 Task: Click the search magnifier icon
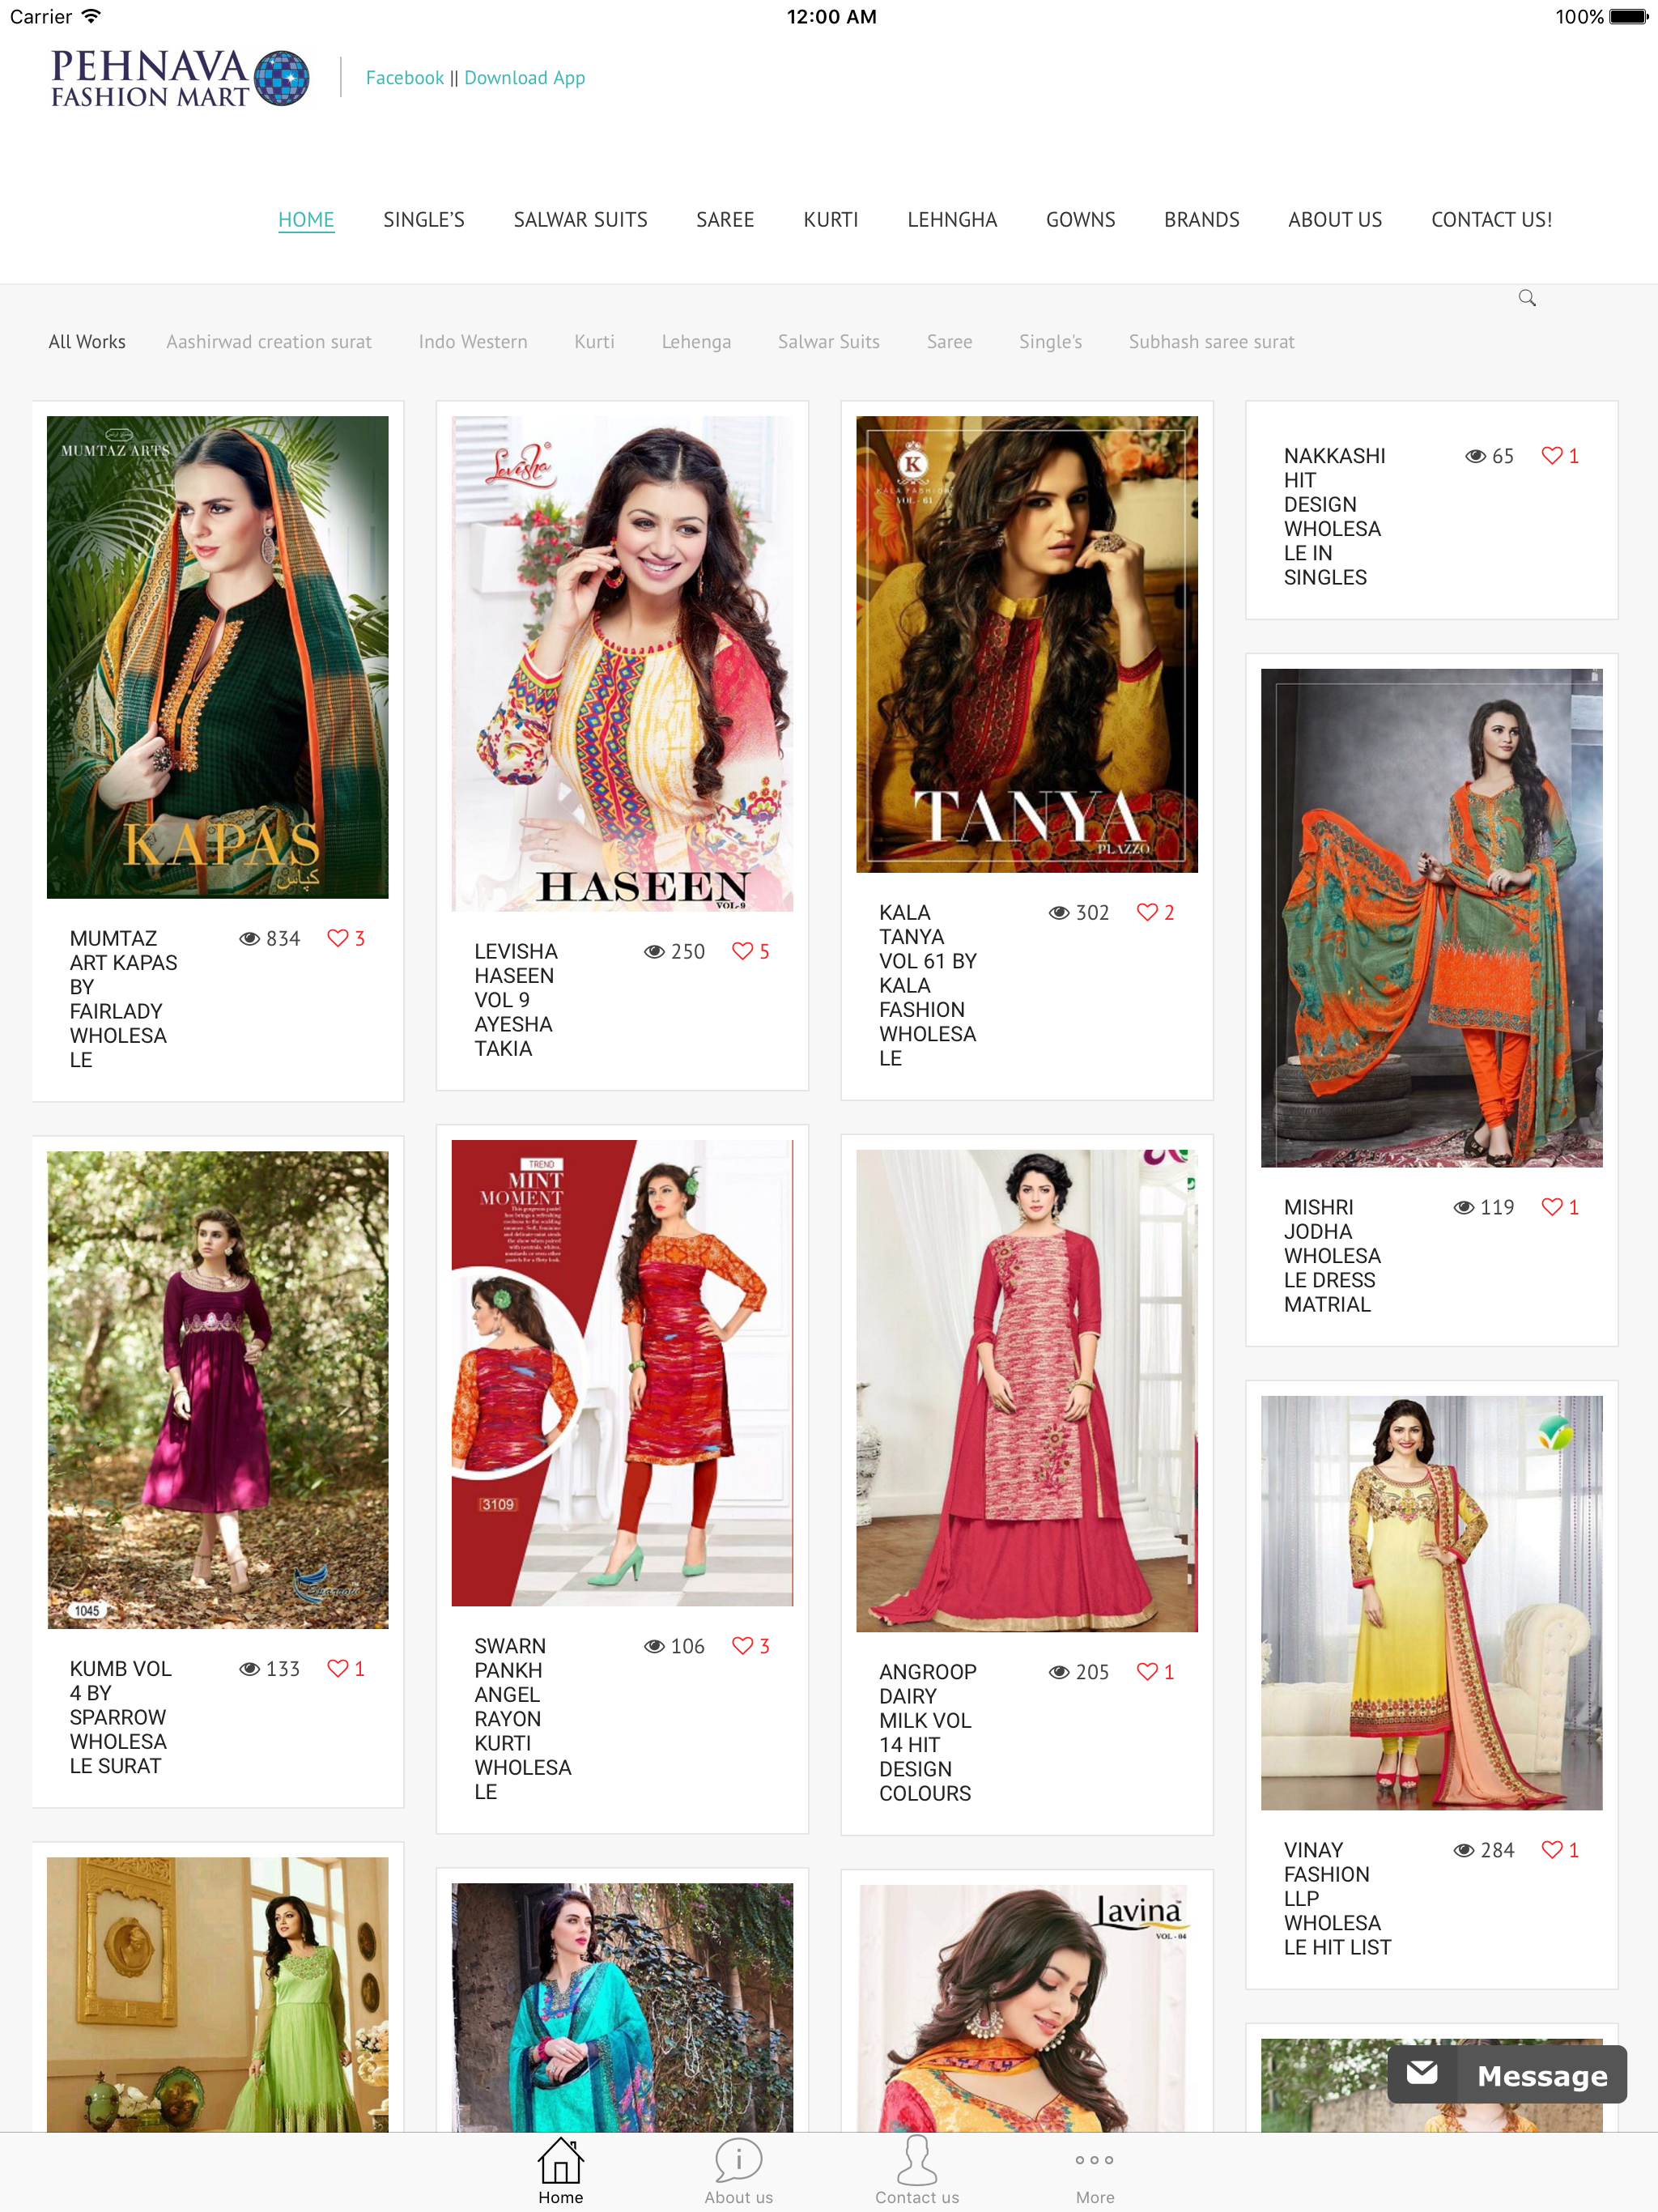(1527, 298)
